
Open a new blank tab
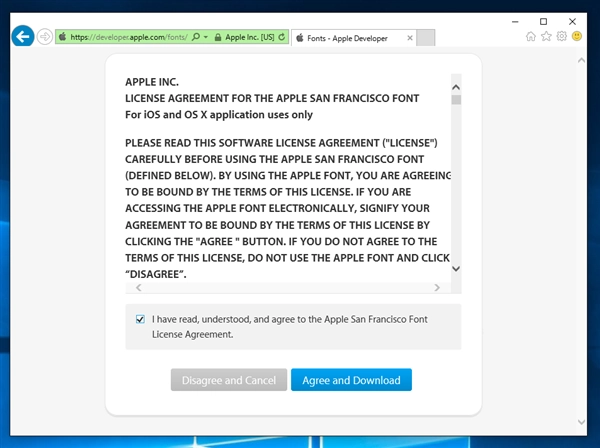[426, 38]
